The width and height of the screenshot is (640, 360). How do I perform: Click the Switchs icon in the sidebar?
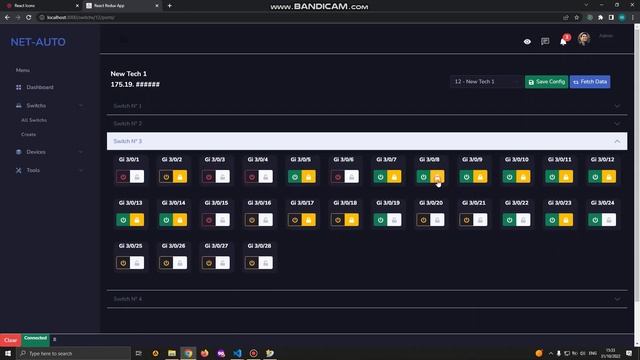tap(19, 106)
